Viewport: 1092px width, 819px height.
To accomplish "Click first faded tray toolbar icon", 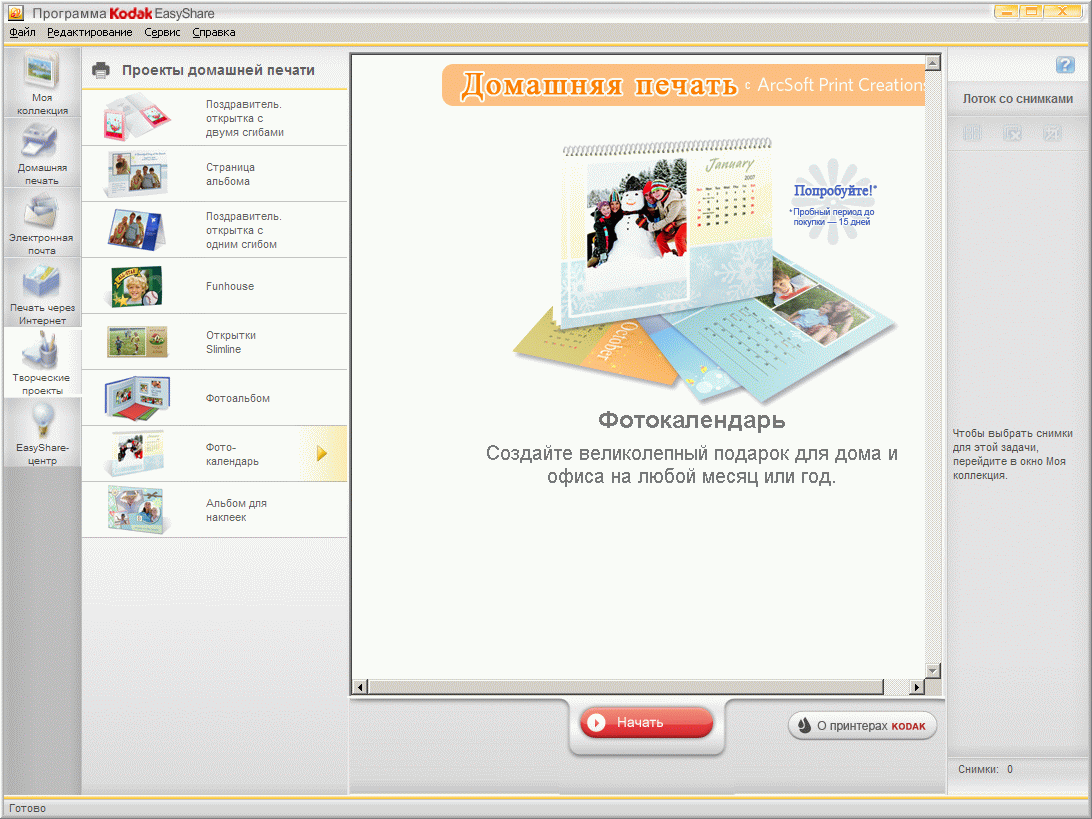I will (972, 132).
